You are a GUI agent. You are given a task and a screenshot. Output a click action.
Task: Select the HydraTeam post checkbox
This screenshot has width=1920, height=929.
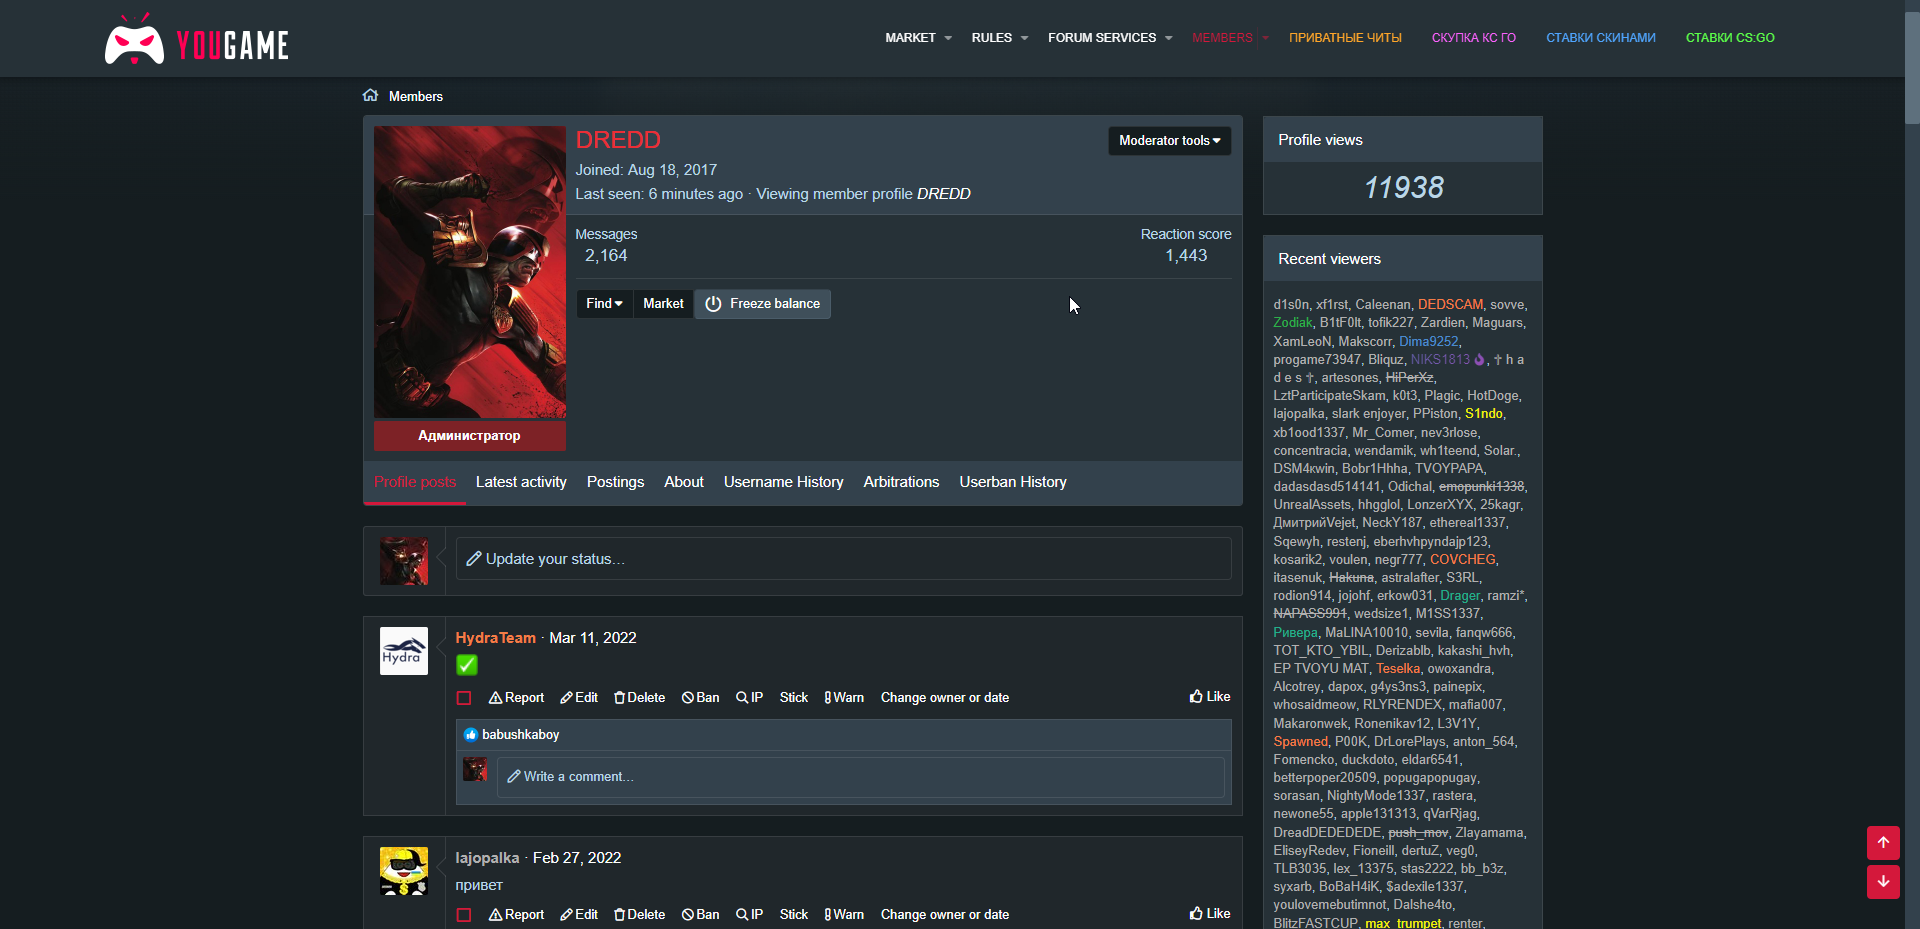(464, 698)
